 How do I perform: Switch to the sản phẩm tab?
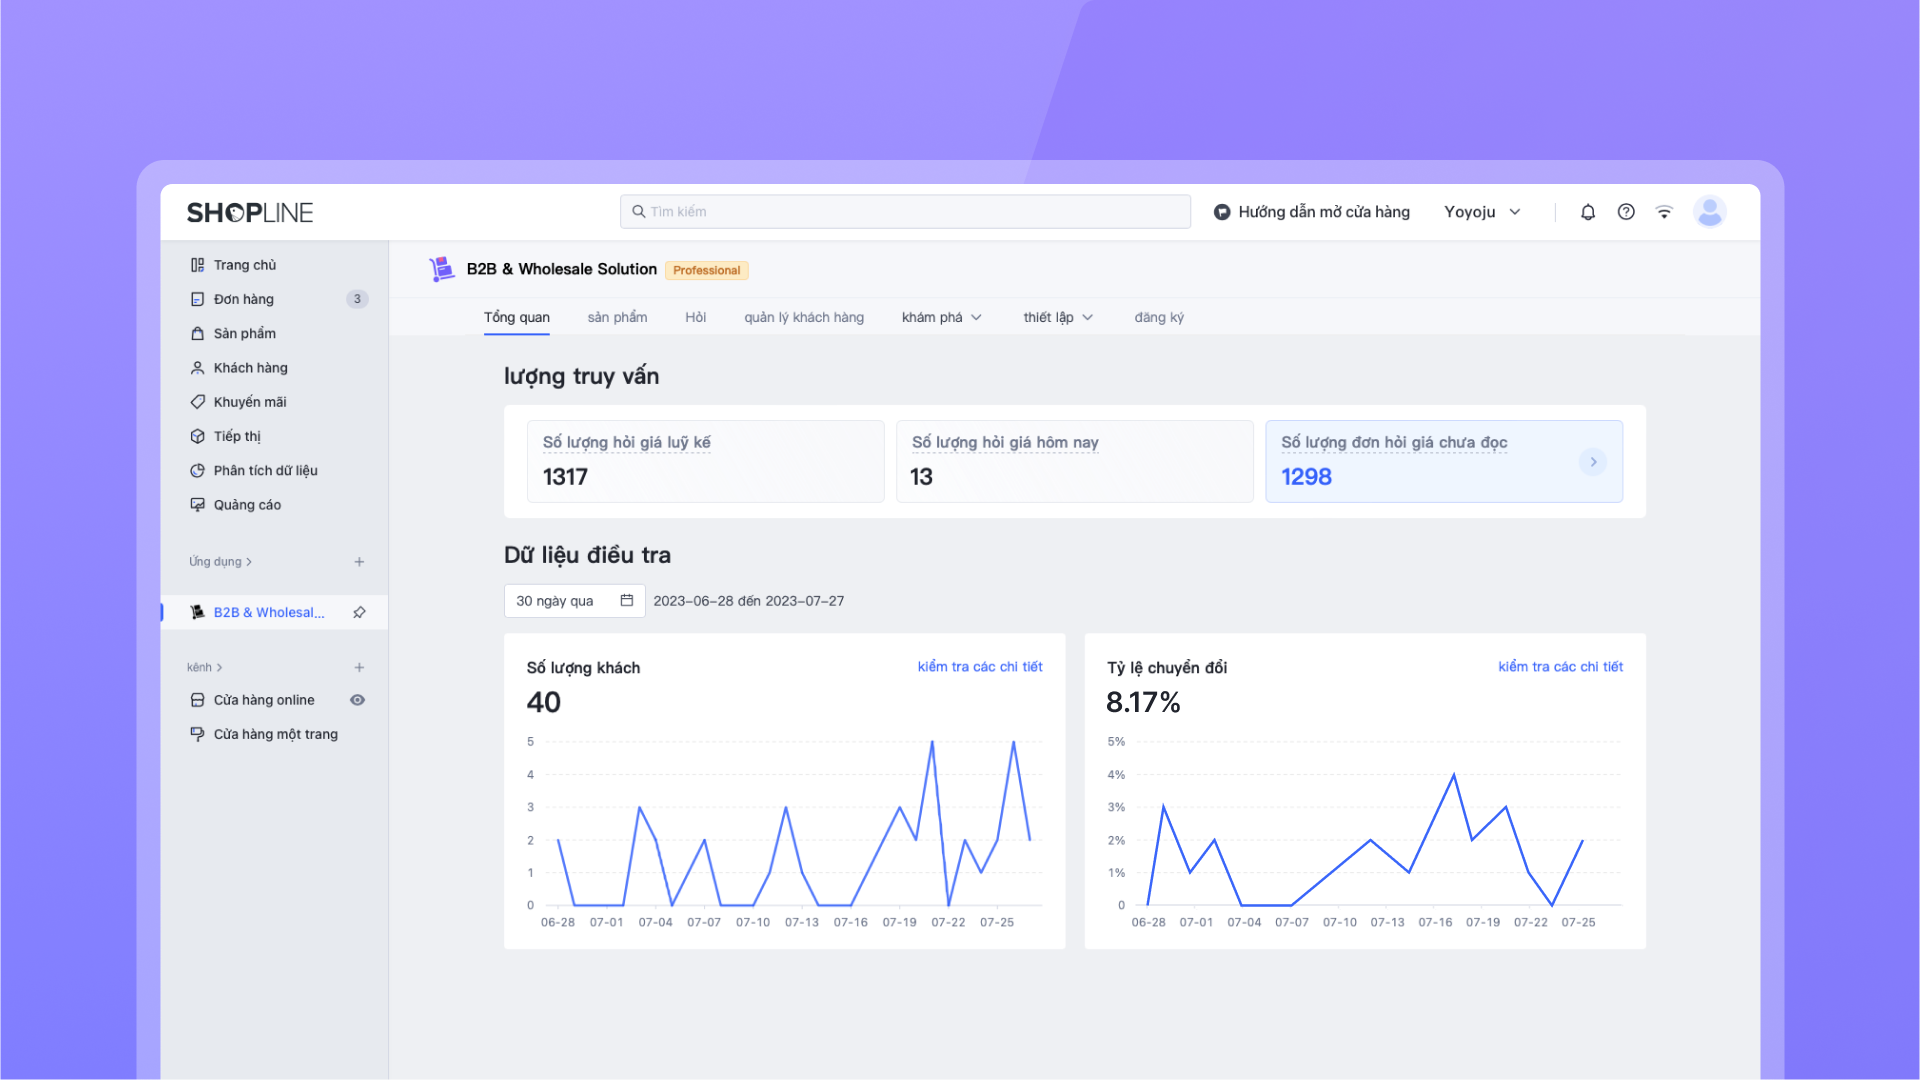click(x=617, y=317)
